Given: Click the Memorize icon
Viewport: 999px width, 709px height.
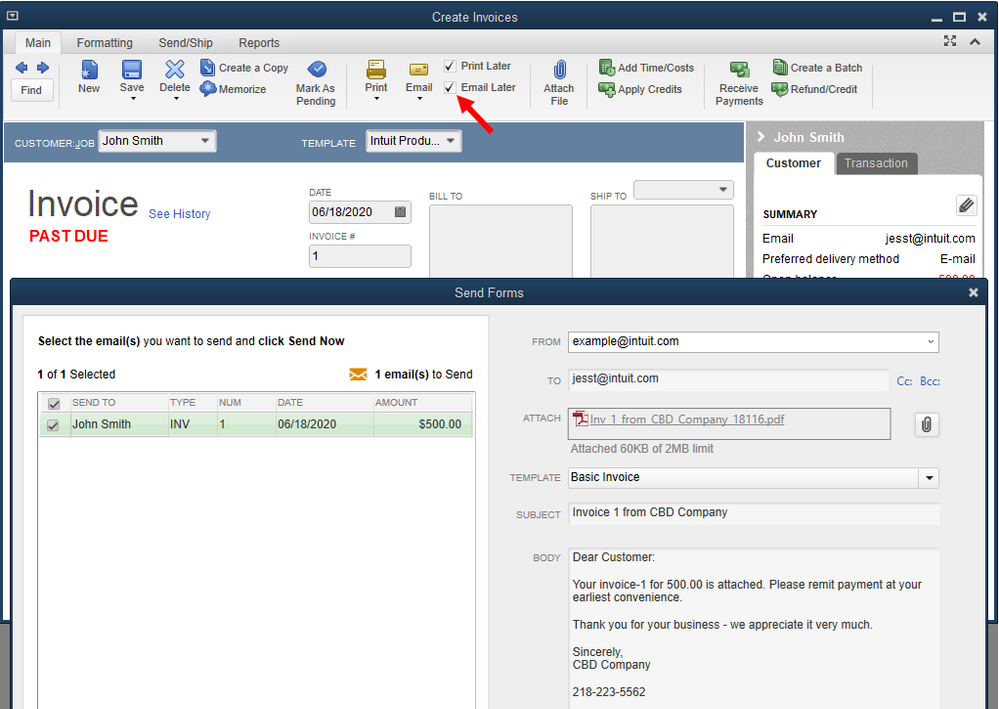Looking at the screenshot, I should 208,89.
